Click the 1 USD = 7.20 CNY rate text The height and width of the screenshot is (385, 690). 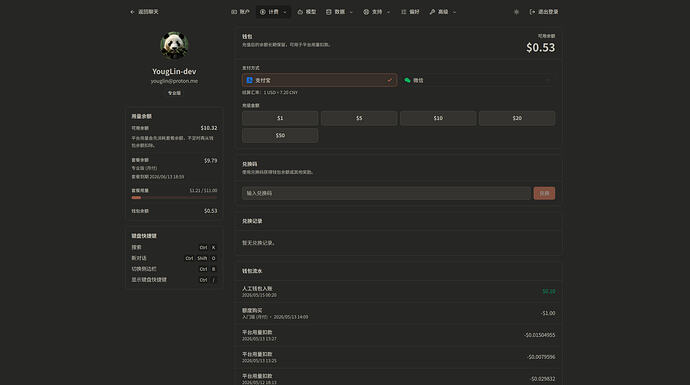(x=281, y=92)
